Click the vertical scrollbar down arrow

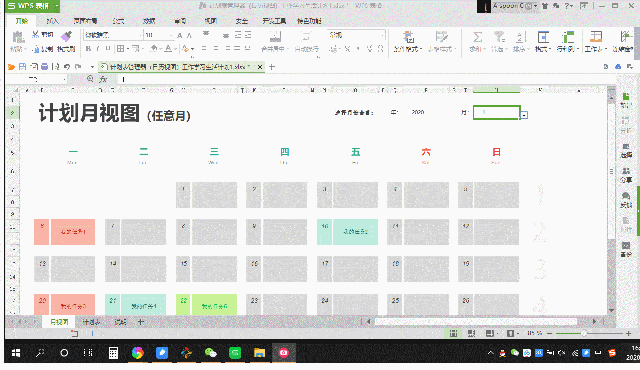click(611, 310)
